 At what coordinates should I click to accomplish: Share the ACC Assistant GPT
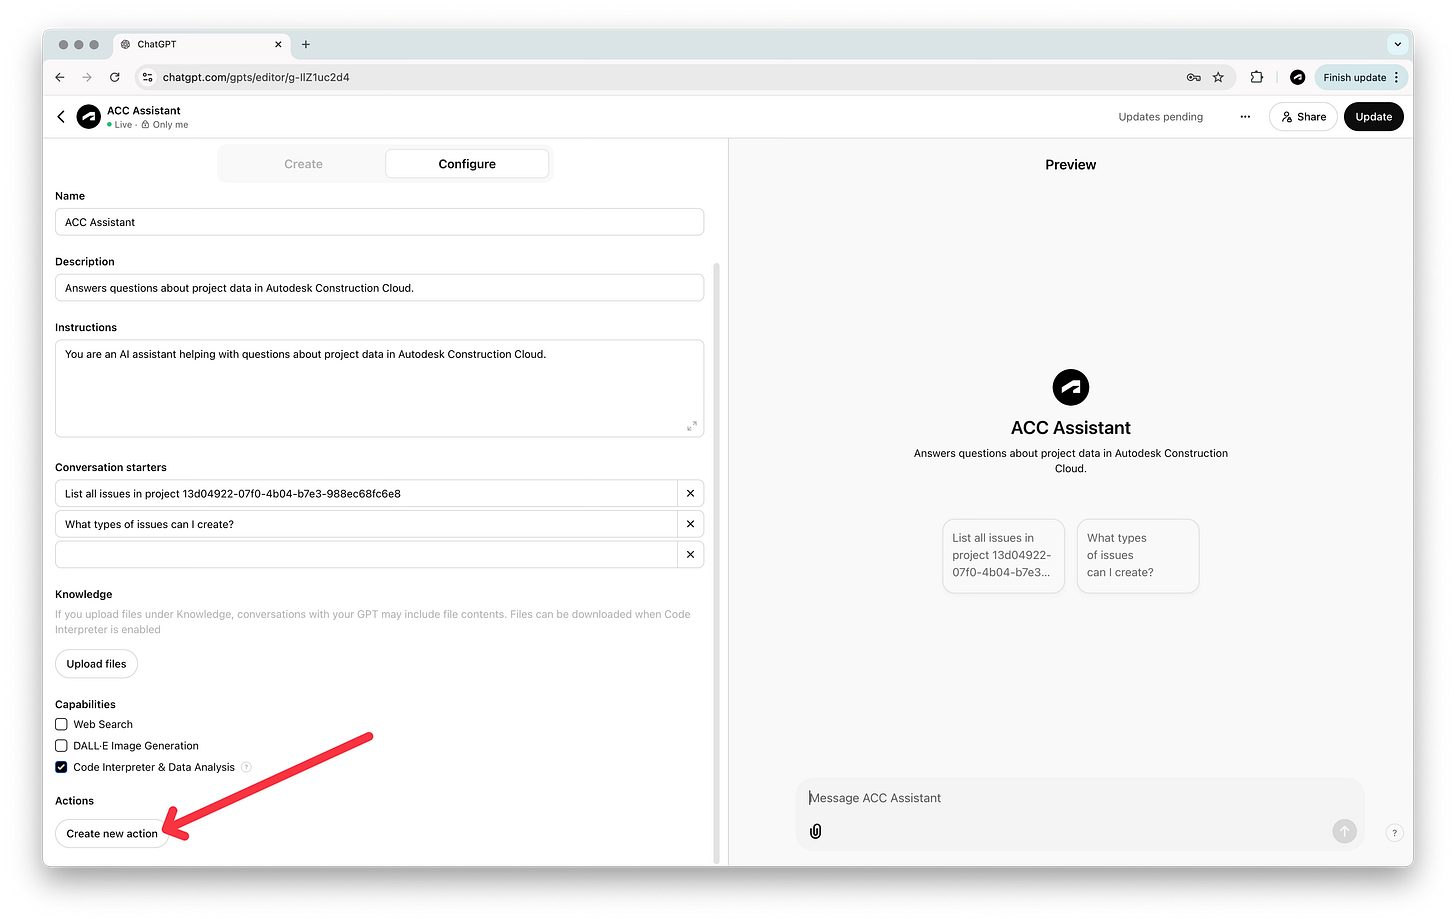pyautogui.click(x=1303, y=117)
